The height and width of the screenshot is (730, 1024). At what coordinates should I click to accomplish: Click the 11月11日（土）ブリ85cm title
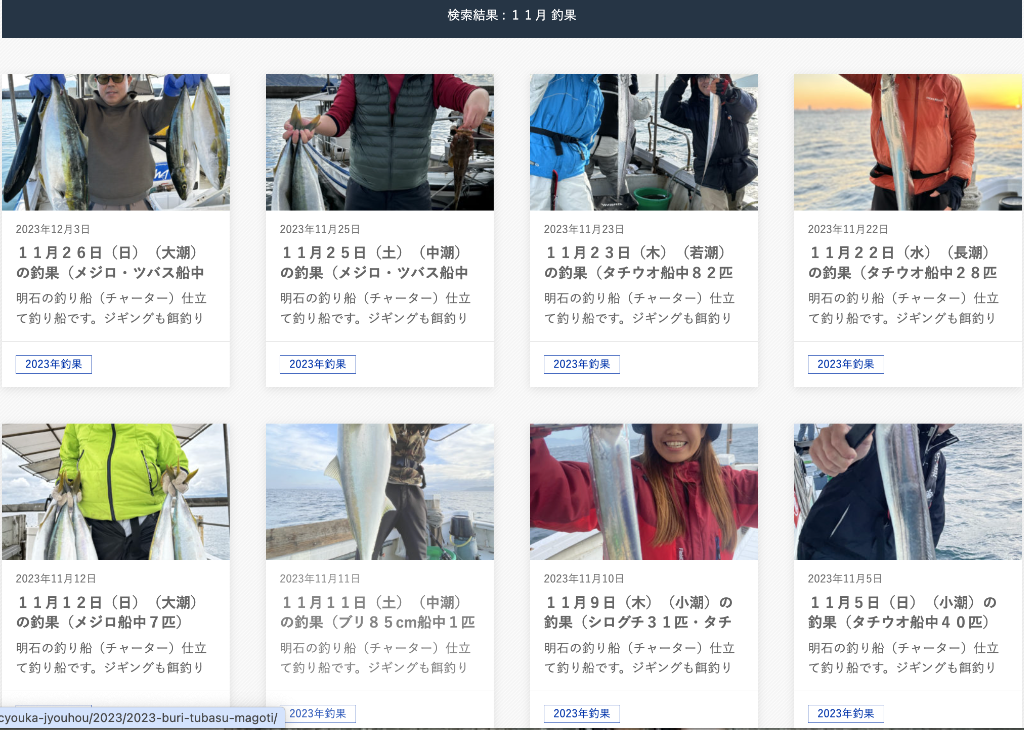(377, 612)
